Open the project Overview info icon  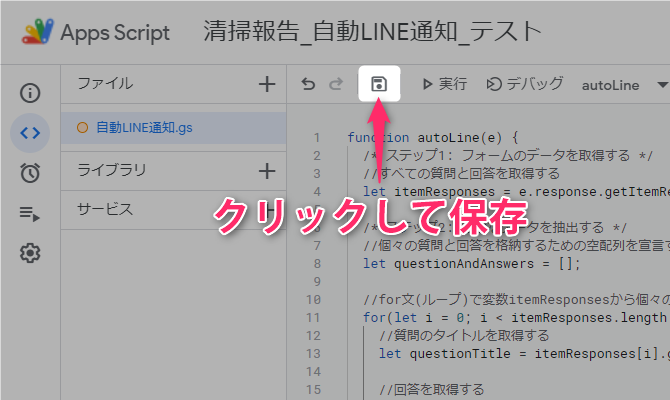[x=30, y=93]
